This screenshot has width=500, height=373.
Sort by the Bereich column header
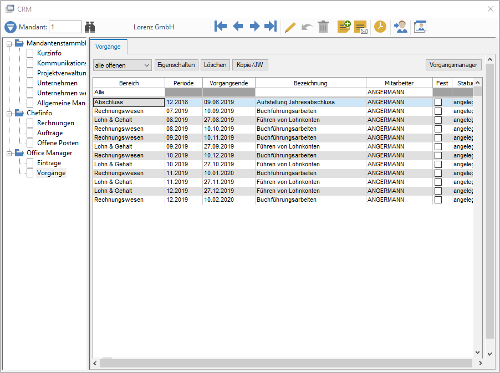tap(129, 83)
